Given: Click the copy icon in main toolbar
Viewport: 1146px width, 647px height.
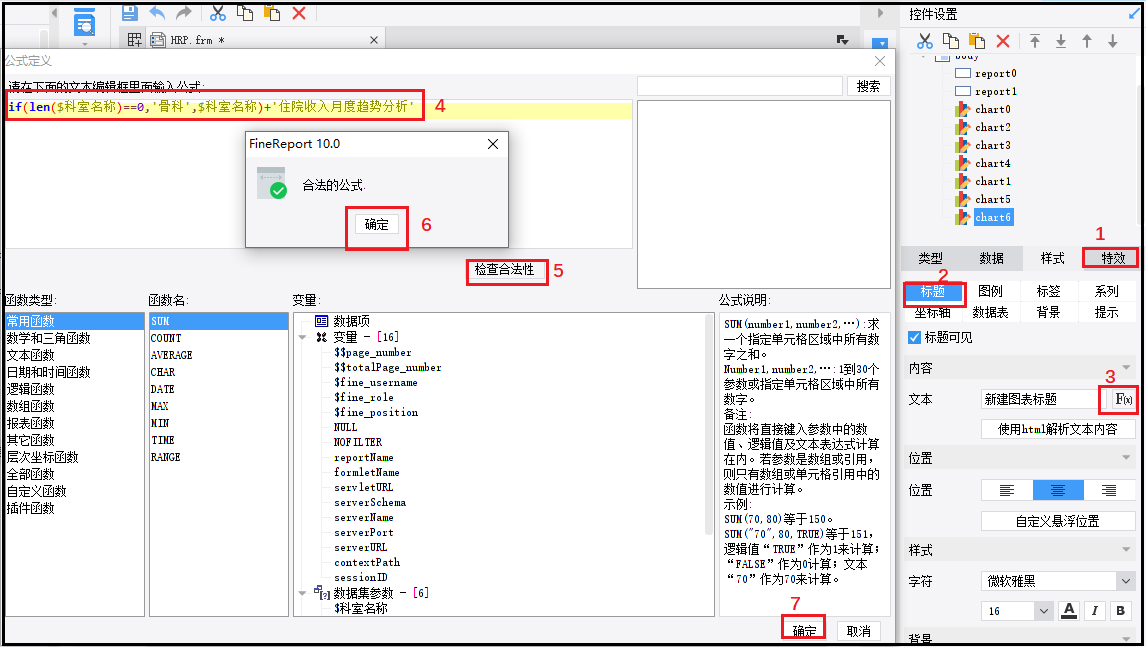Looking at the screenshot, I should coord(245,12).
